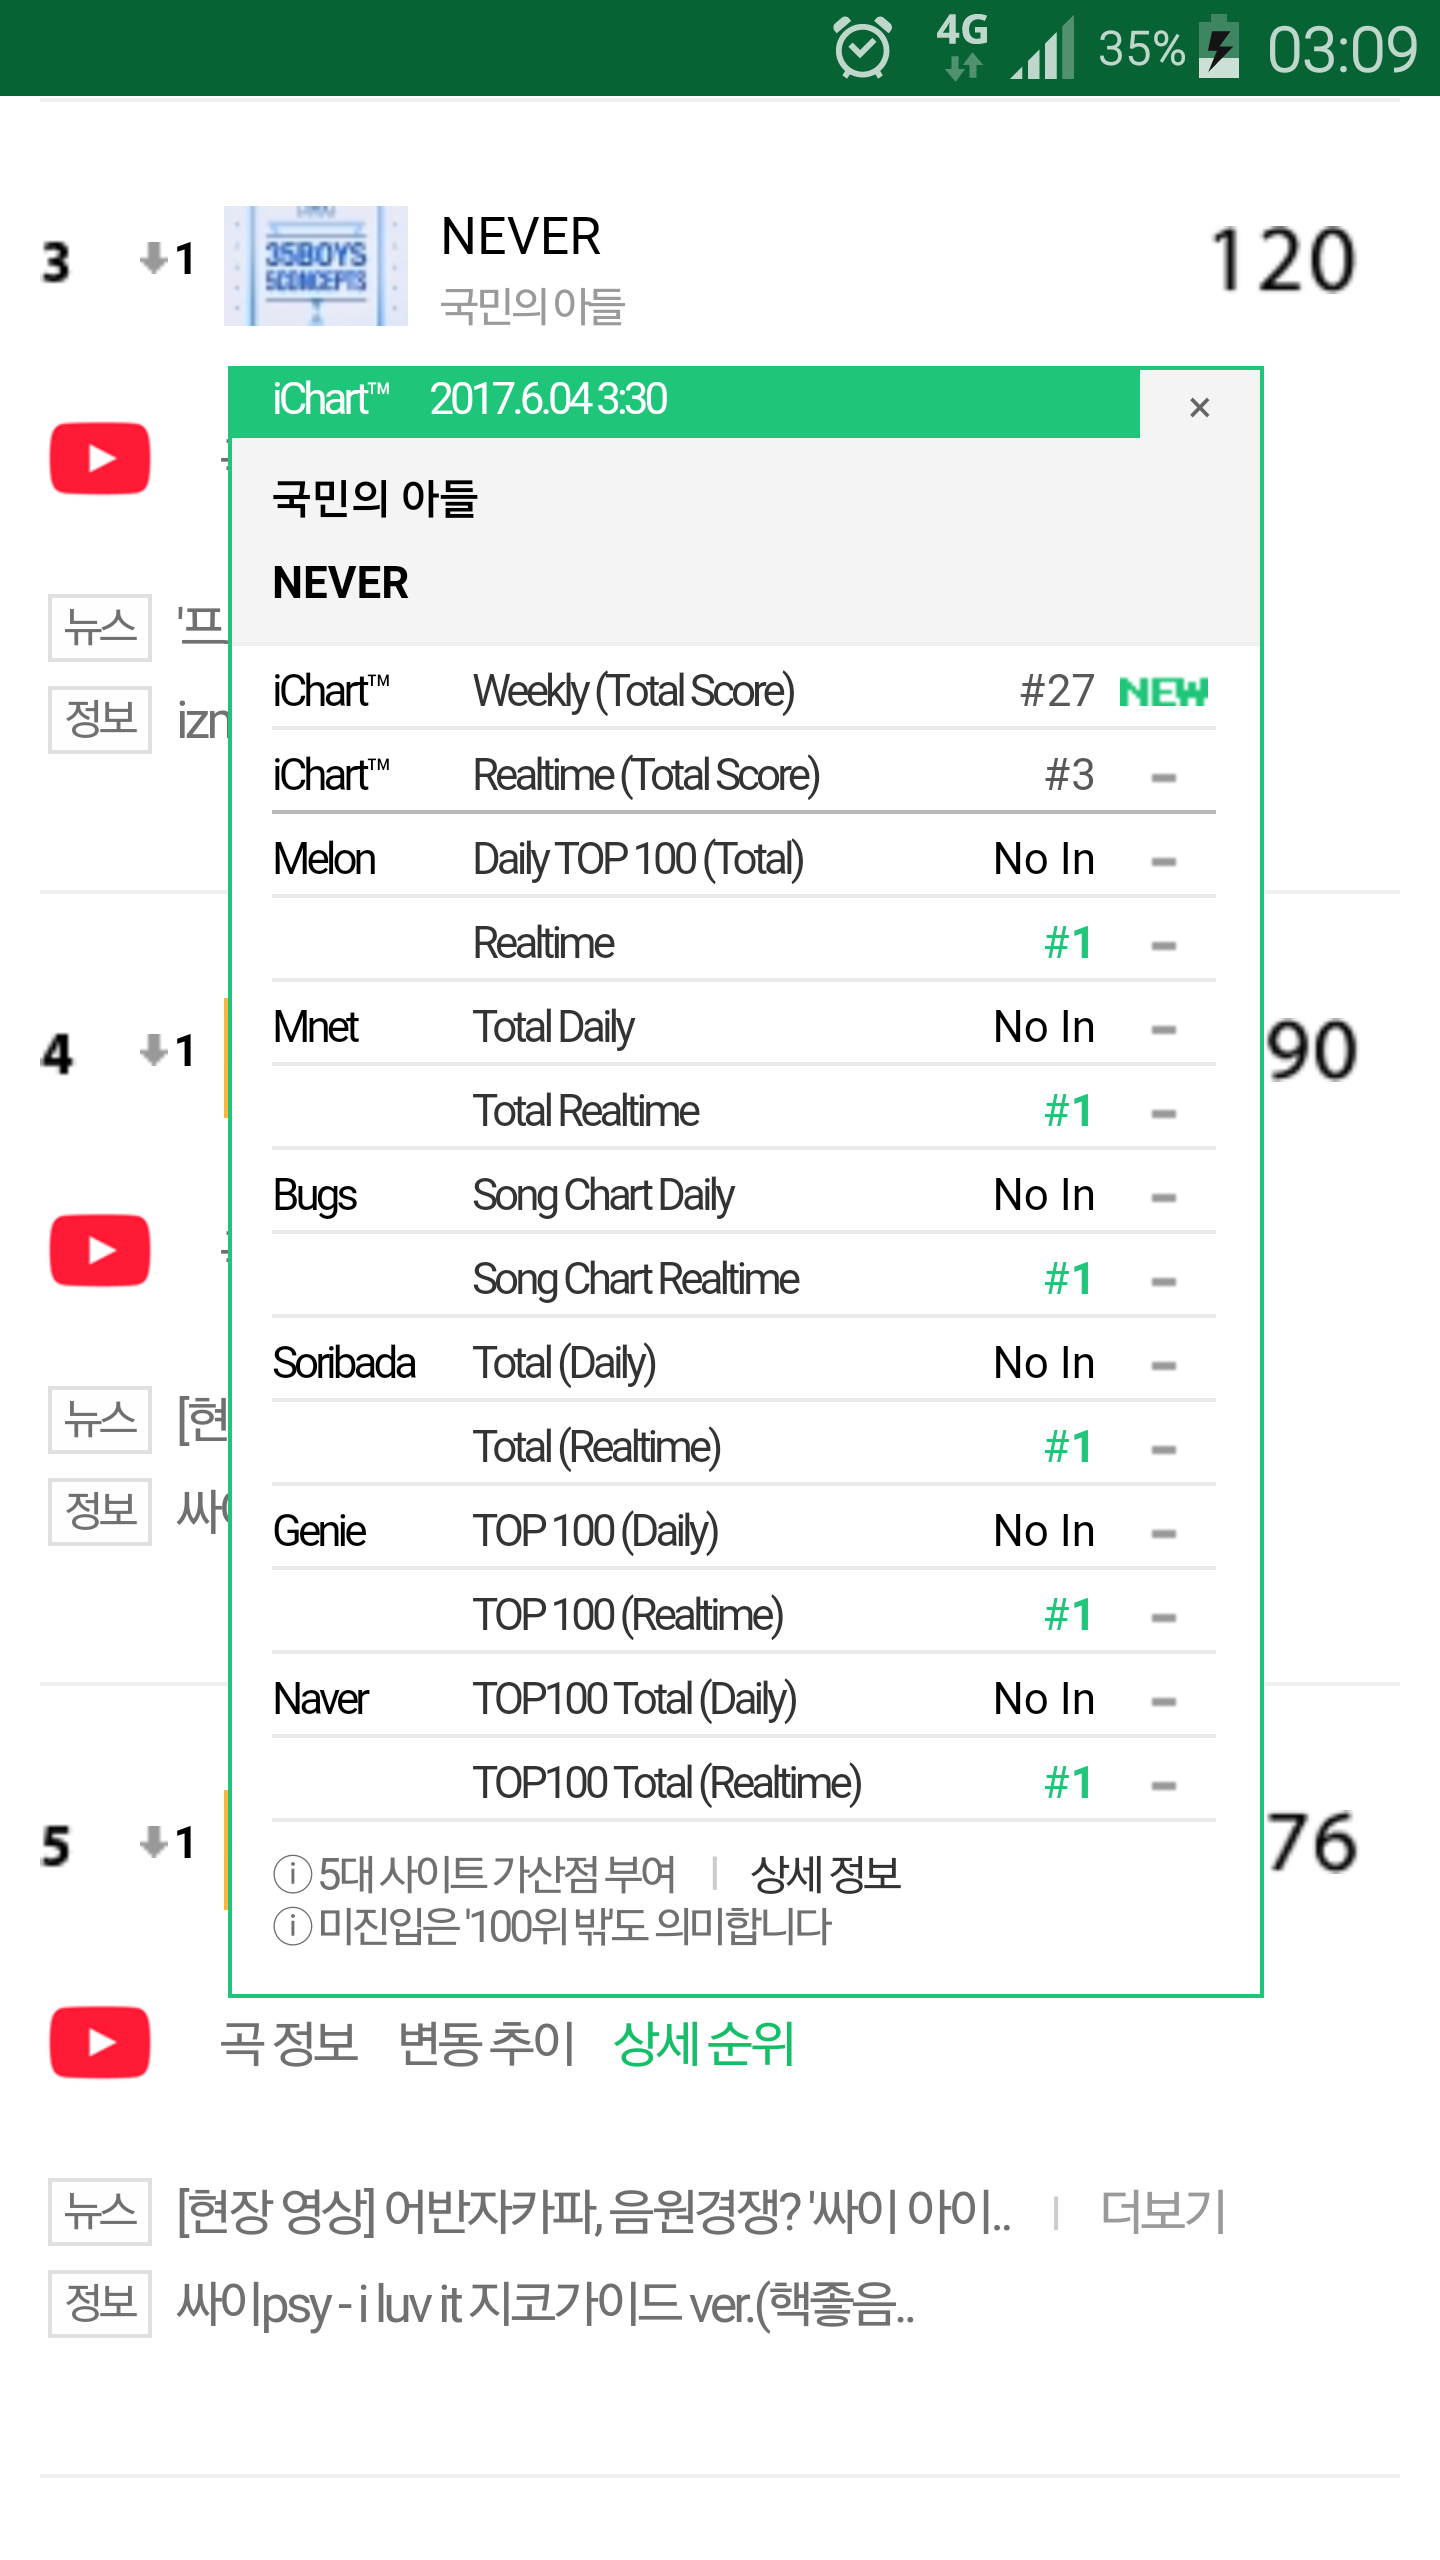
Task: Switch to the 변동 추이 tab
Action: point(486,2043)
